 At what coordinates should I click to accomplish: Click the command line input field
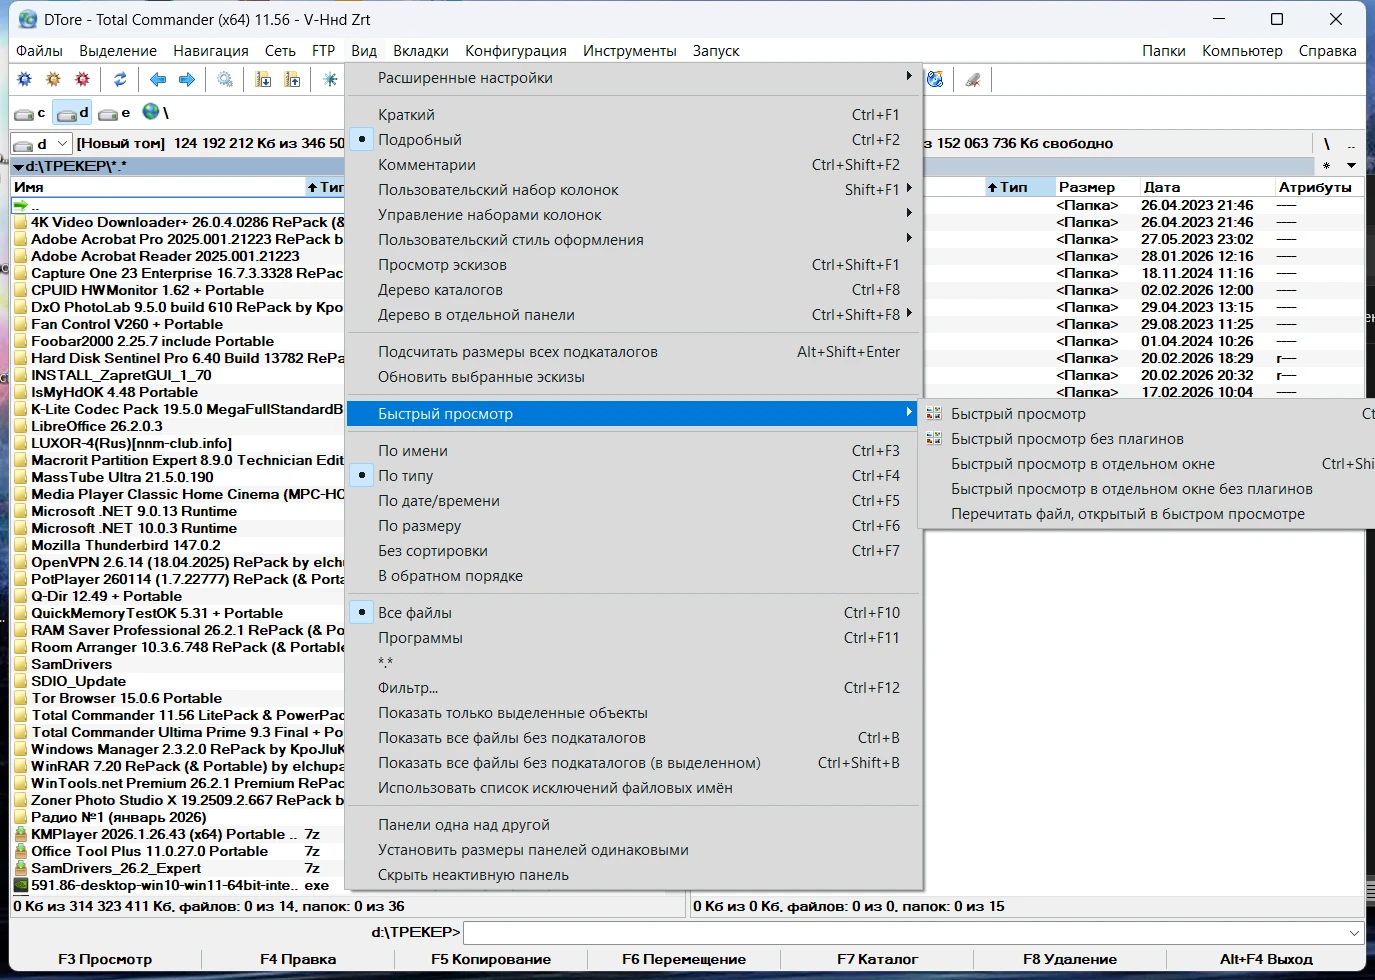[900, 933]
